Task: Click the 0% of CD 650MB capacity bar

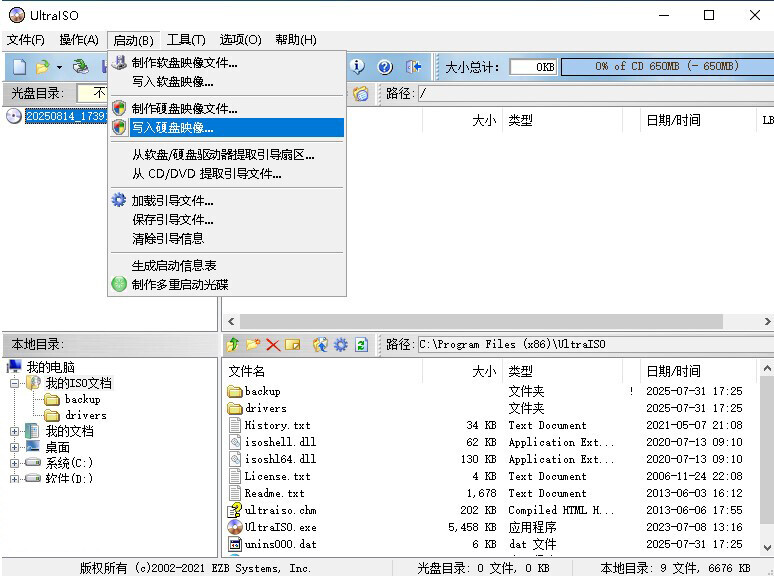Action: coord(667,66)
